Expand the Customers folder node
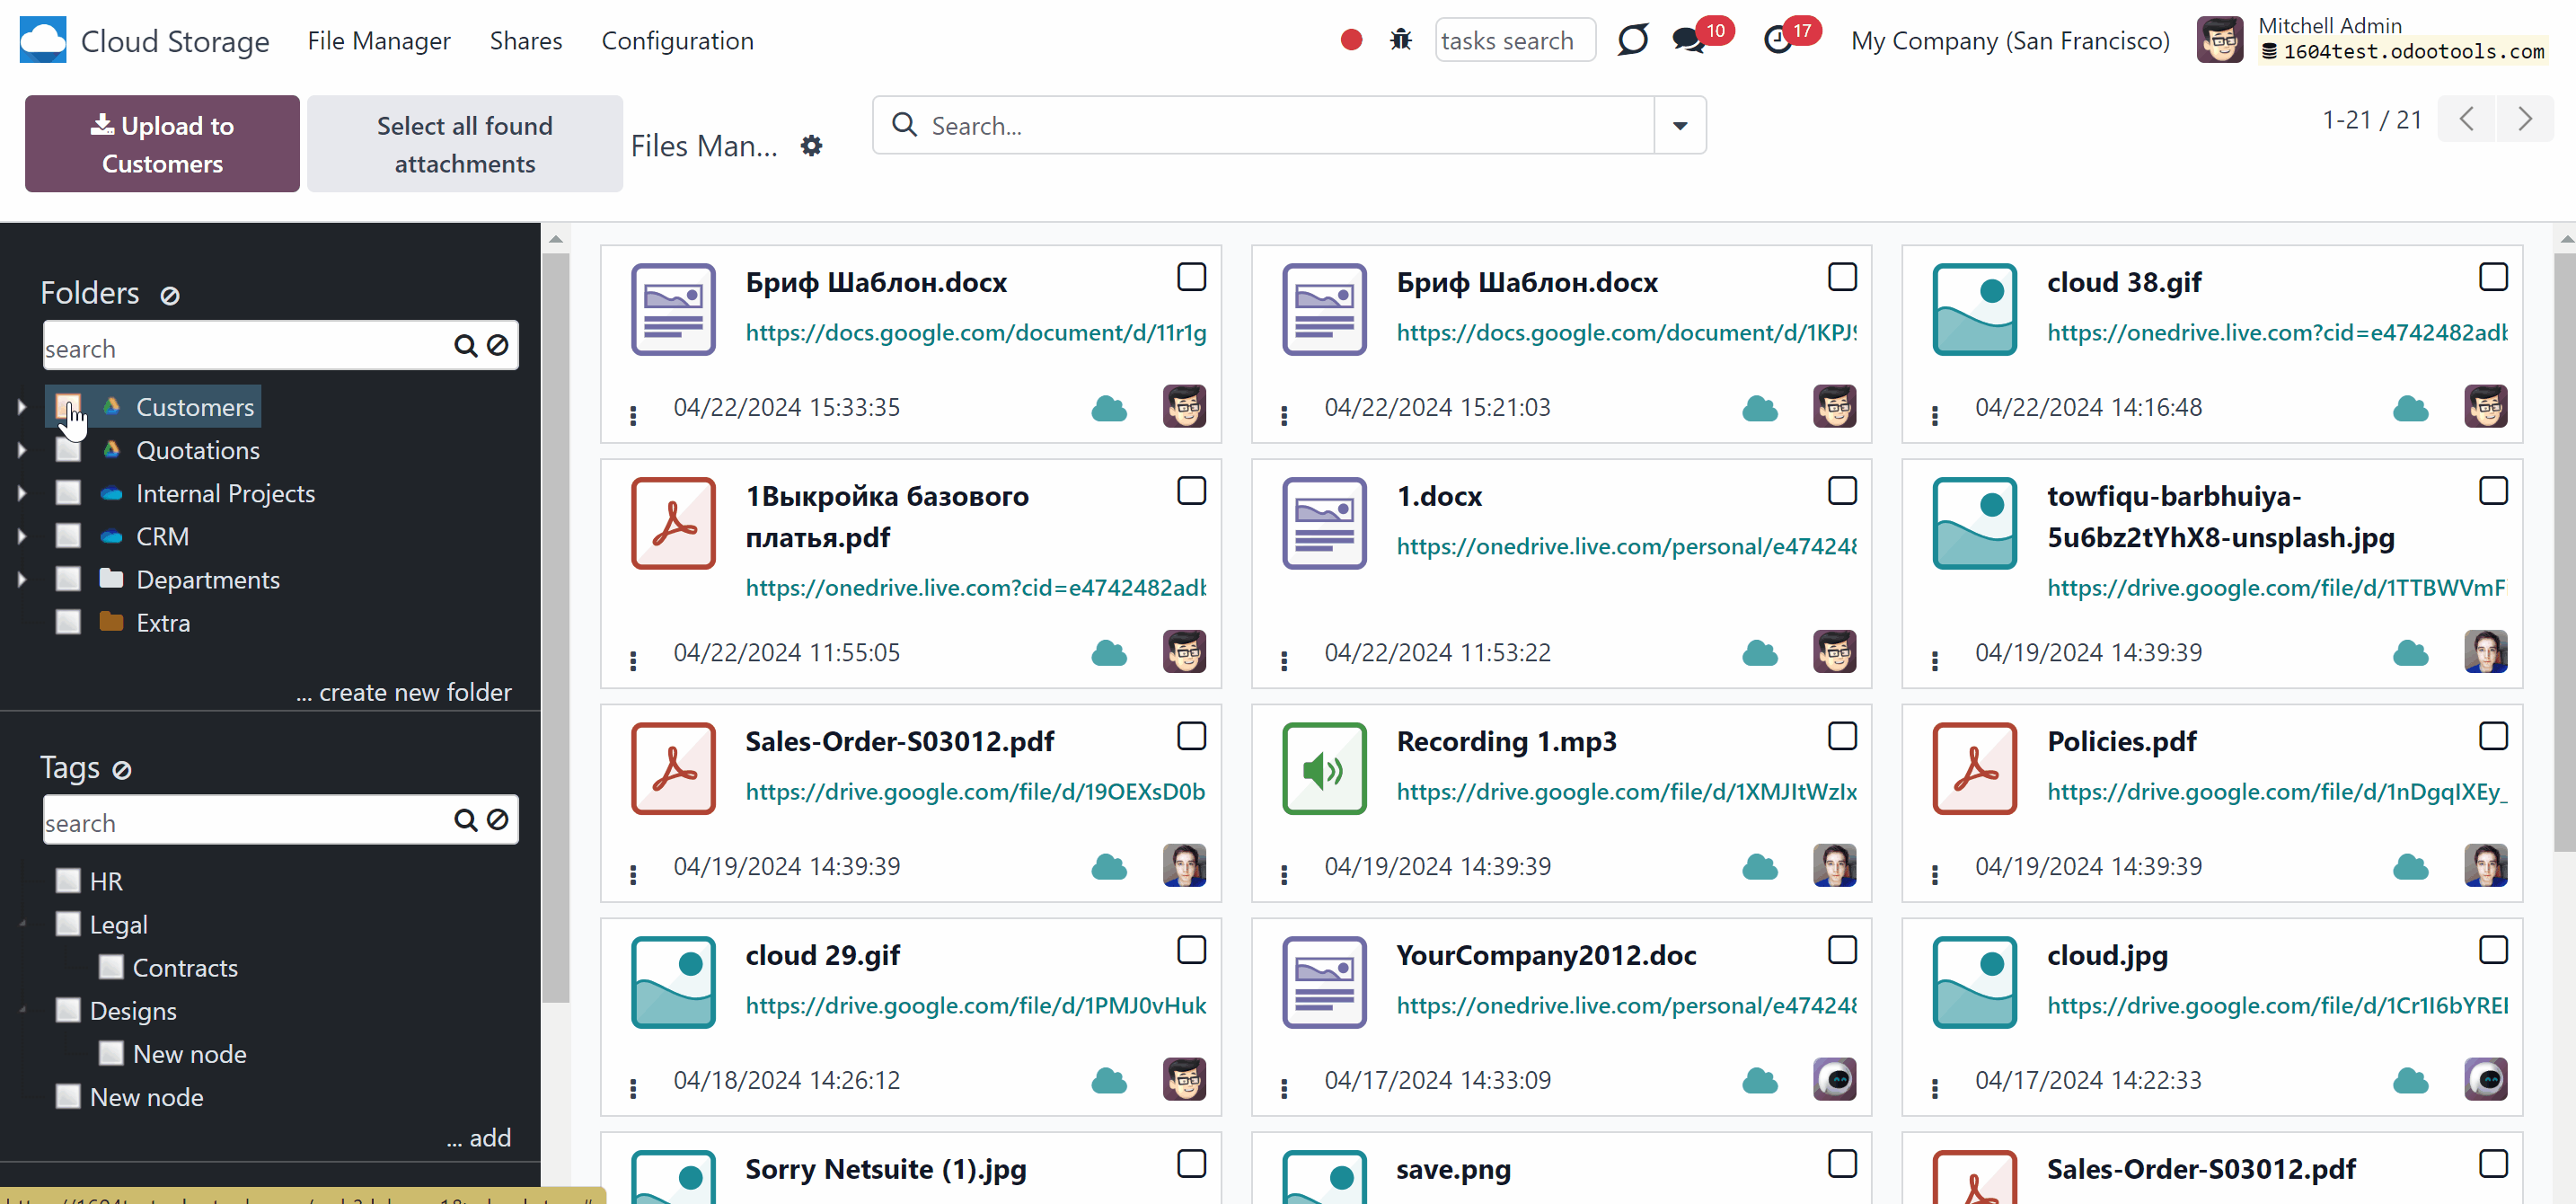Image resolution: width=2576 pixels, height=1204 pixels. coord(22,407)
